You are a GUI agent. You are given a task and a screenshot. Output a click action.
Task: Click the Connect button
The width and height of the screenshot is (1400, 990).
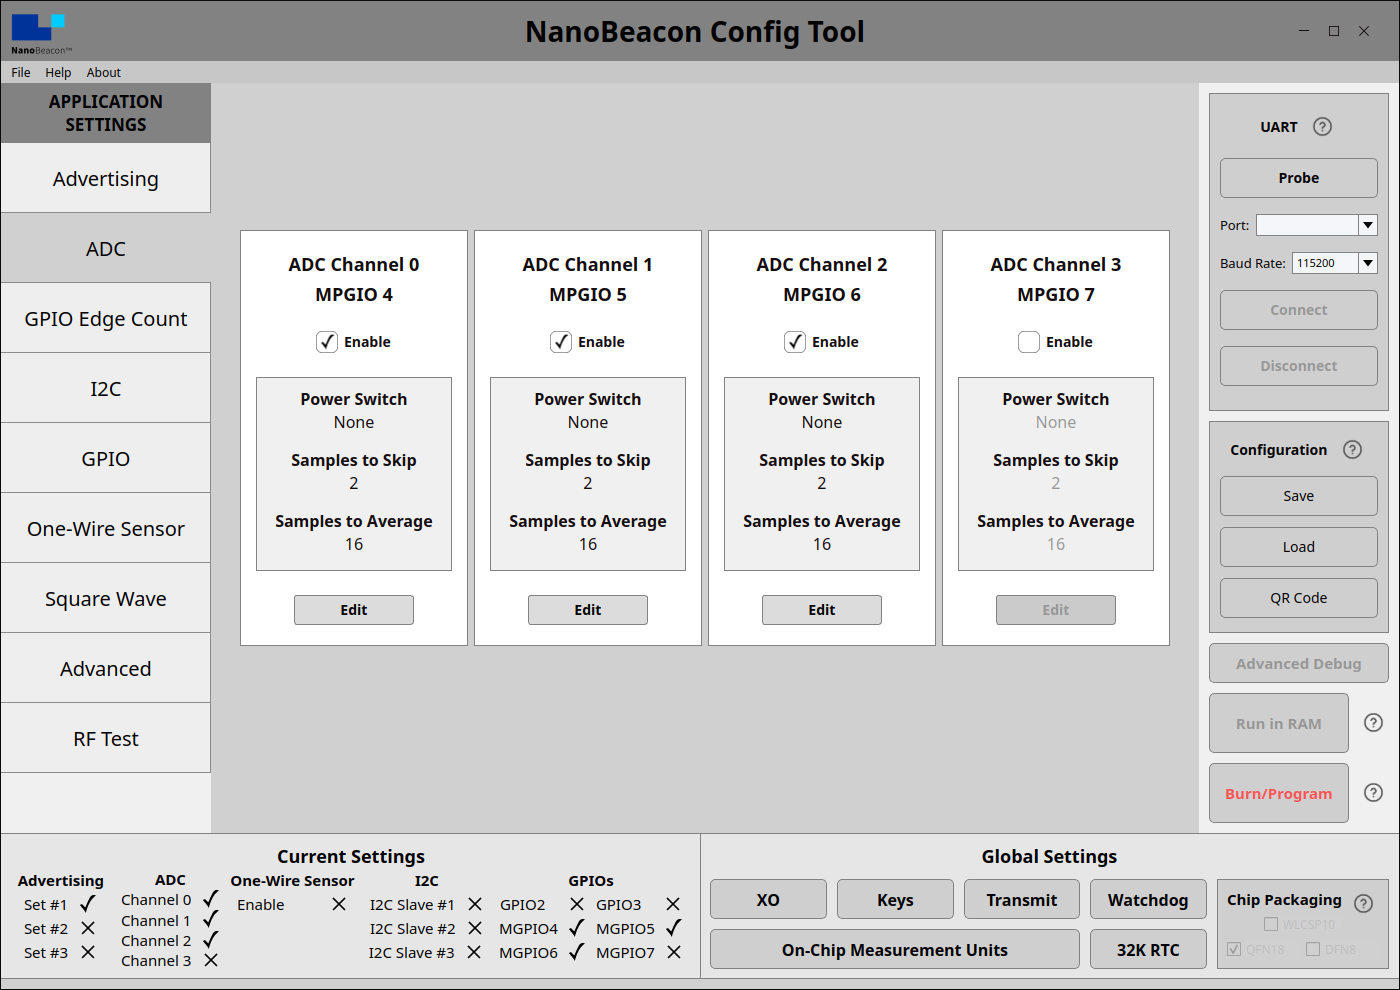click(x=1298, y=310)
